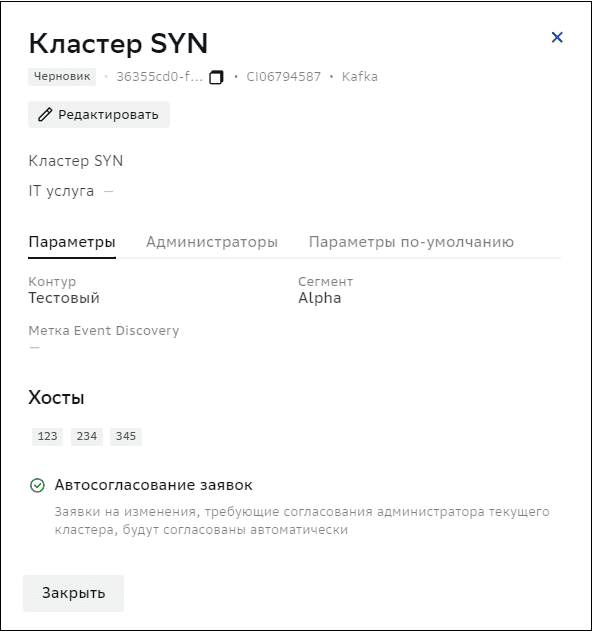
Task: Click the CI06794587 identifier
Action: 284,77
